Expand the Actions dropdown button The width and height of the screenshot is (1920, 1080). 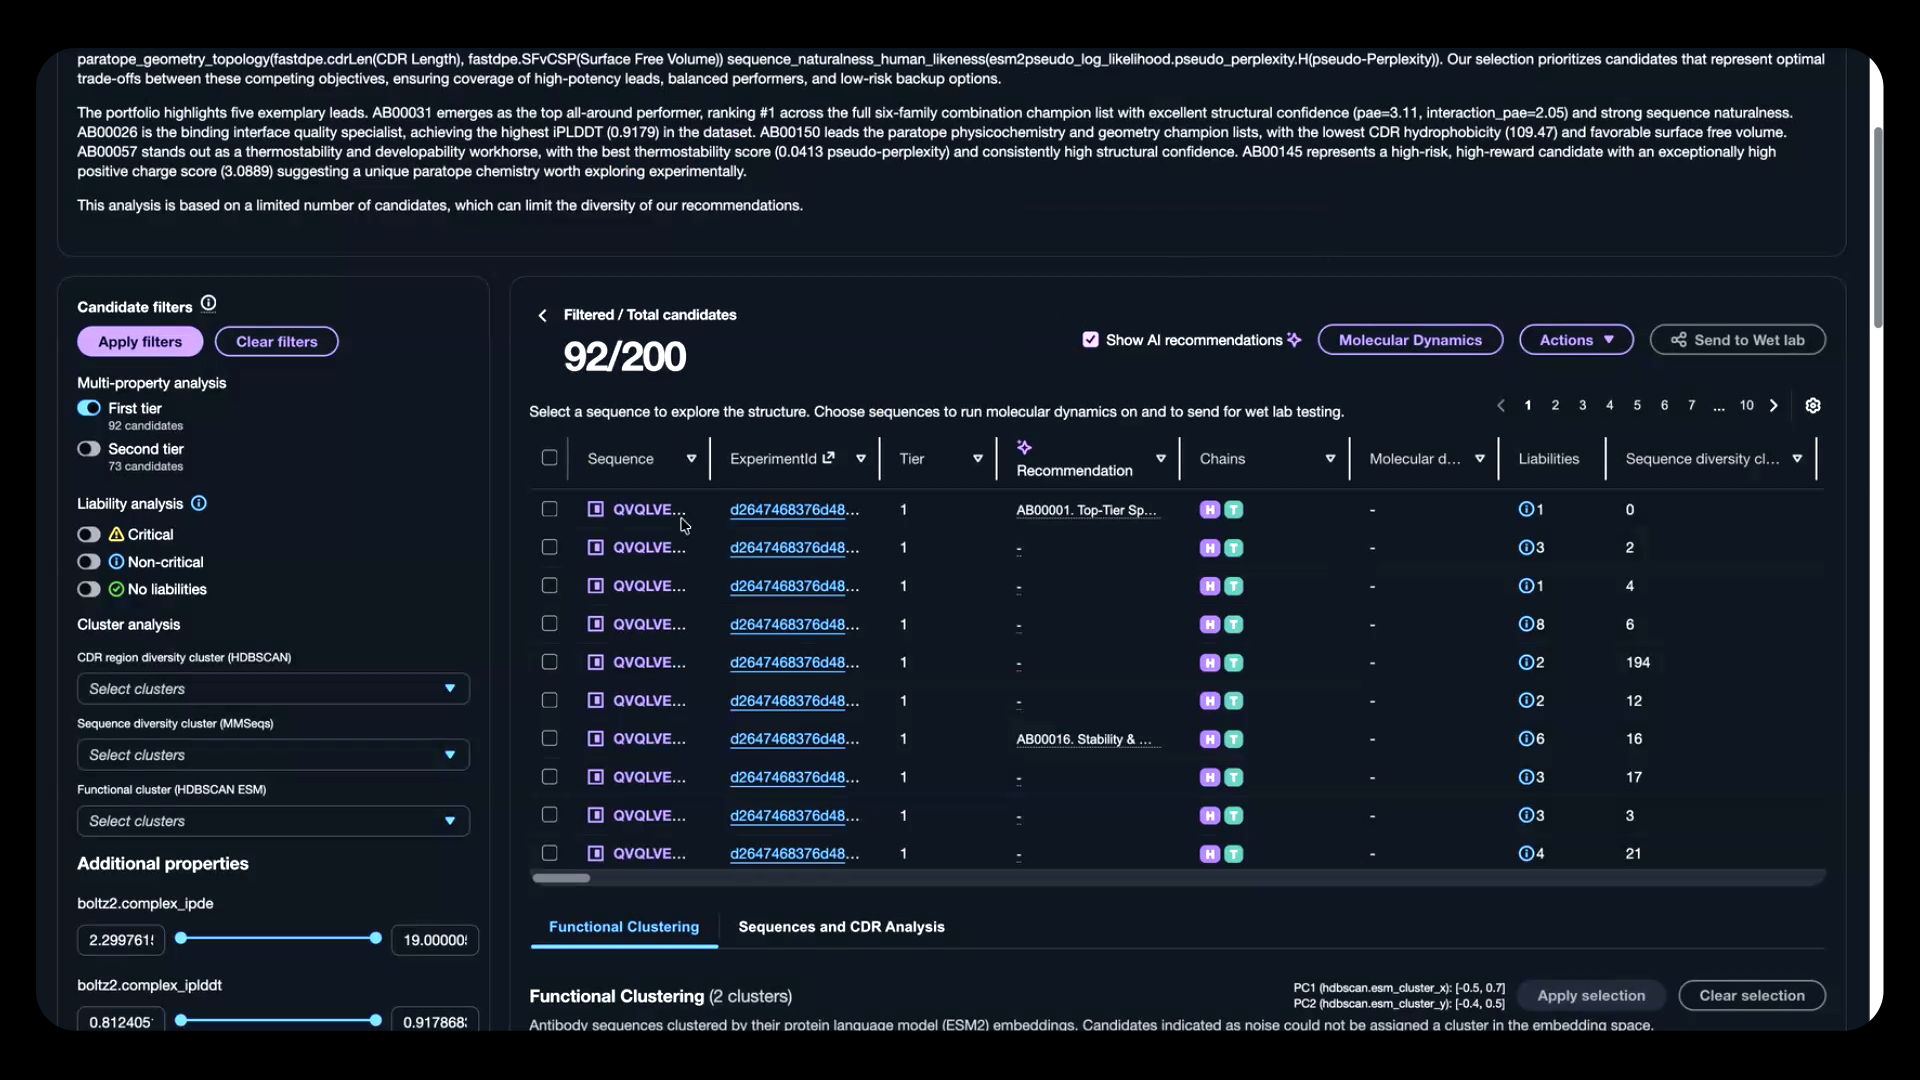(1576, 340)
